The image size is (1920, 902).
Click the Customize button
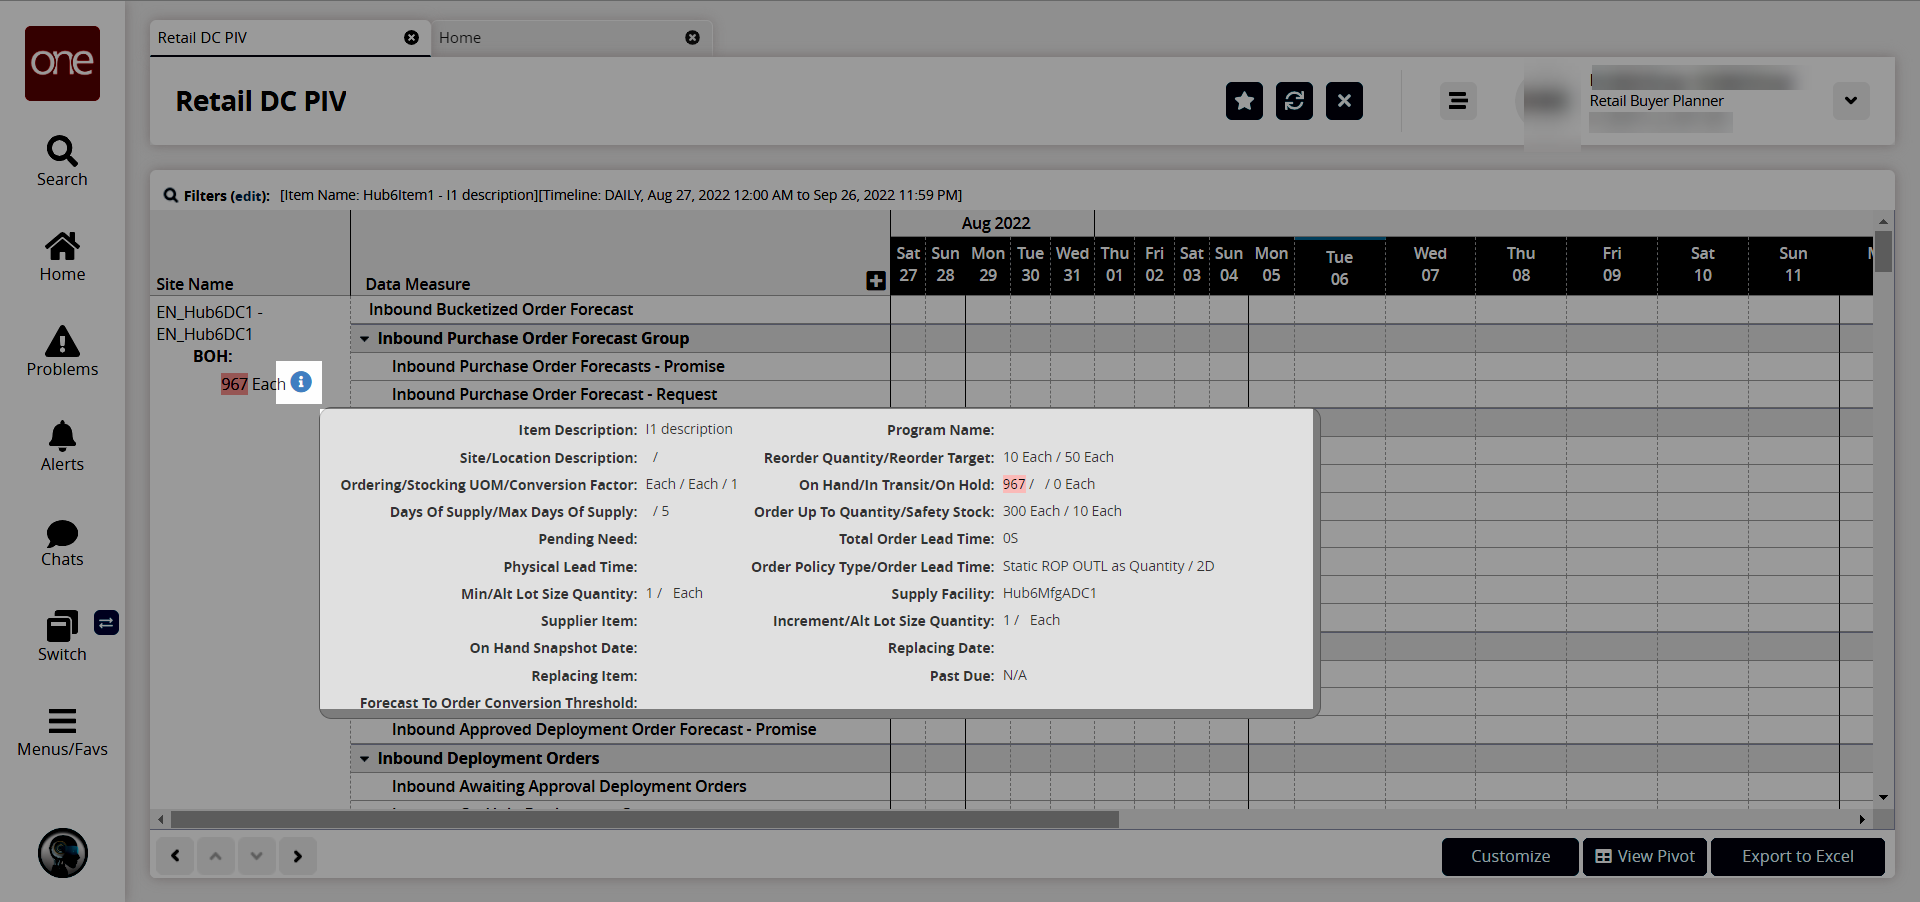coord(1510,857)
